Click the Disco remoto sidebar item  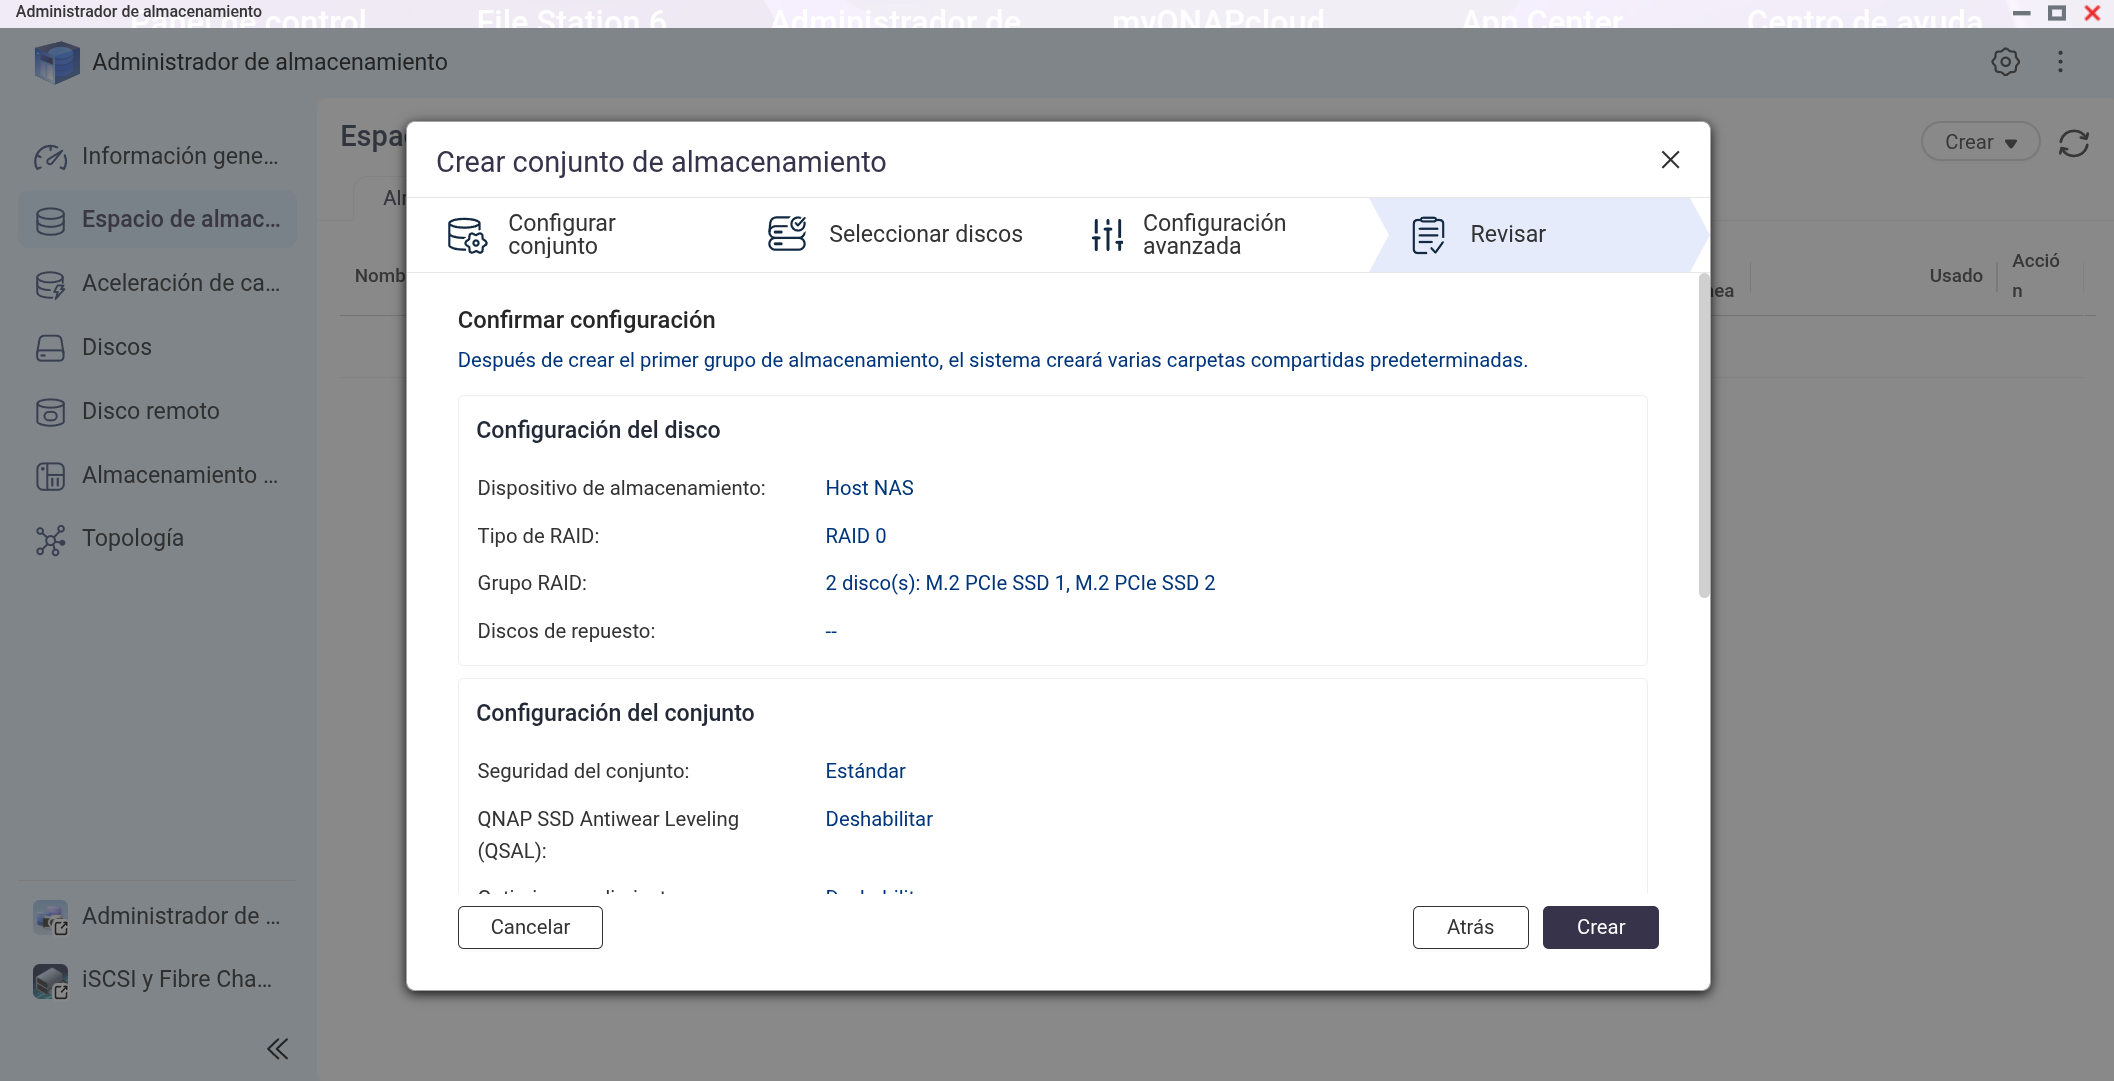[x=150, y=411]
